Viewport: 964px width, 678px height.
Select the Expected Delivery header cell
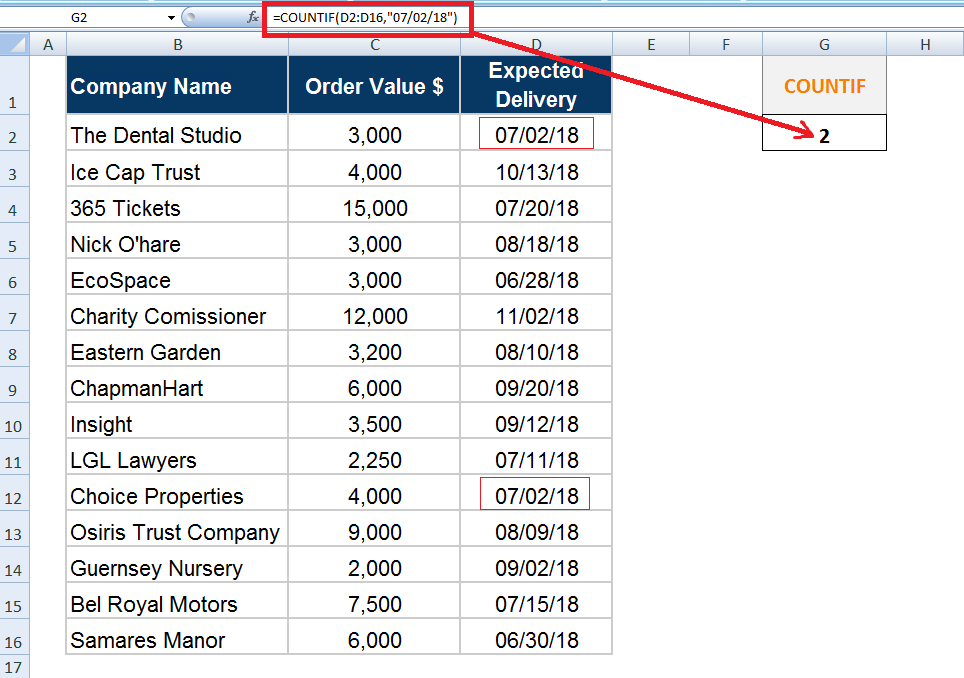(536, 86)
